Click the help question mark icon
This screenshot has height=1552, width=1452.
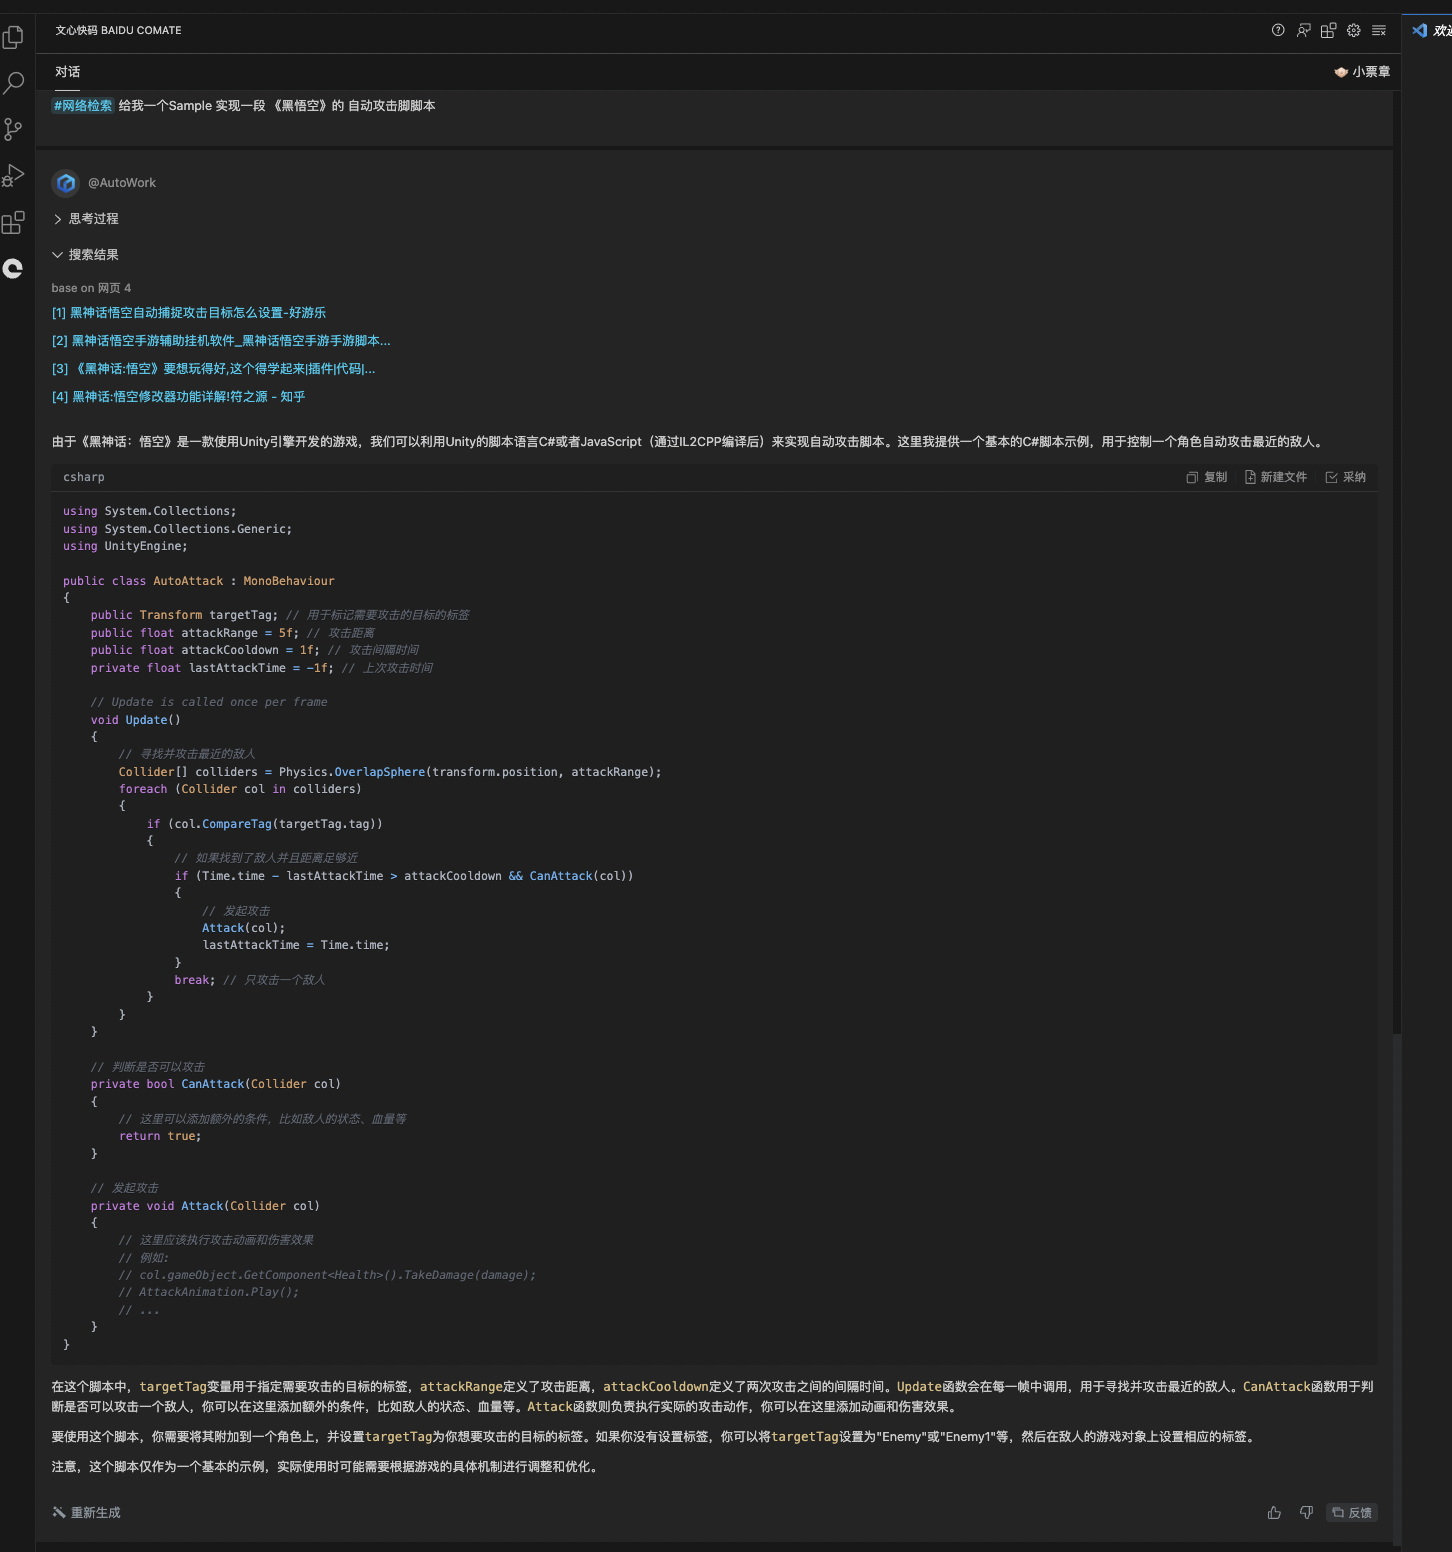point(1278,30)
